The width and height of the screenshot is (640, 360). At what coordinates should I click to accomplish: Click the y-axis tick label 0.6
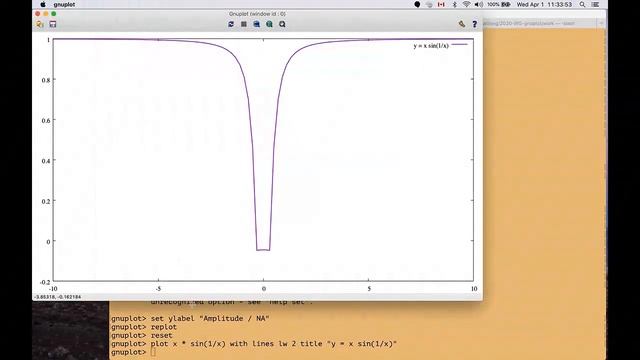[x=46, y=120]
